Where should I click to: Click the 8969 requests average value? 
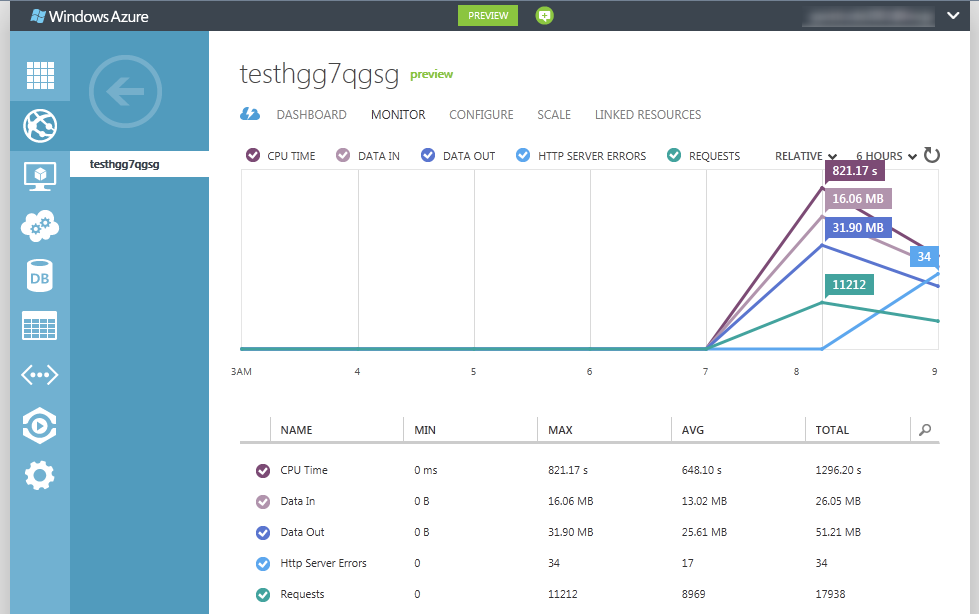[693, 595]
